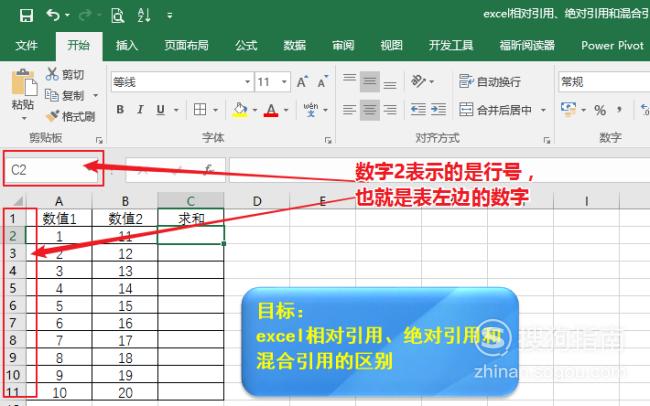This screenshot has width=650, height=406.
Task: Open the Power Pivot ribbon tab
Action: [x=612, y=45]
